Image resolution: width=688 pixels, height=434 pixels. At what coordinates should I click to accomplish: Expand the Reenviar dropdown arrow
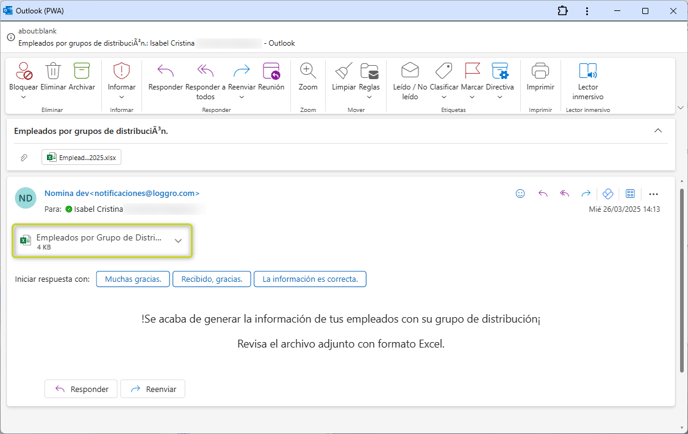point(241,97)
